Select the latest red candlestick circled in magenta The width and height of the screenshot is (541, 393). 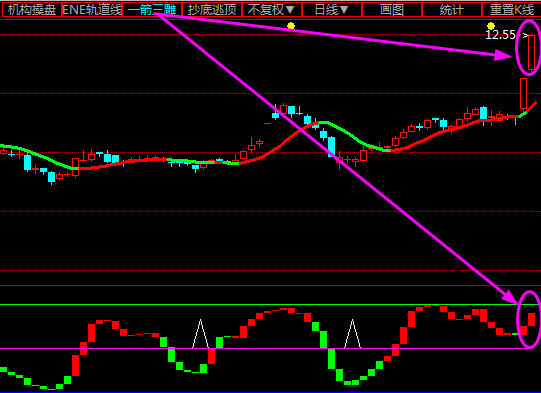point(531,52)
